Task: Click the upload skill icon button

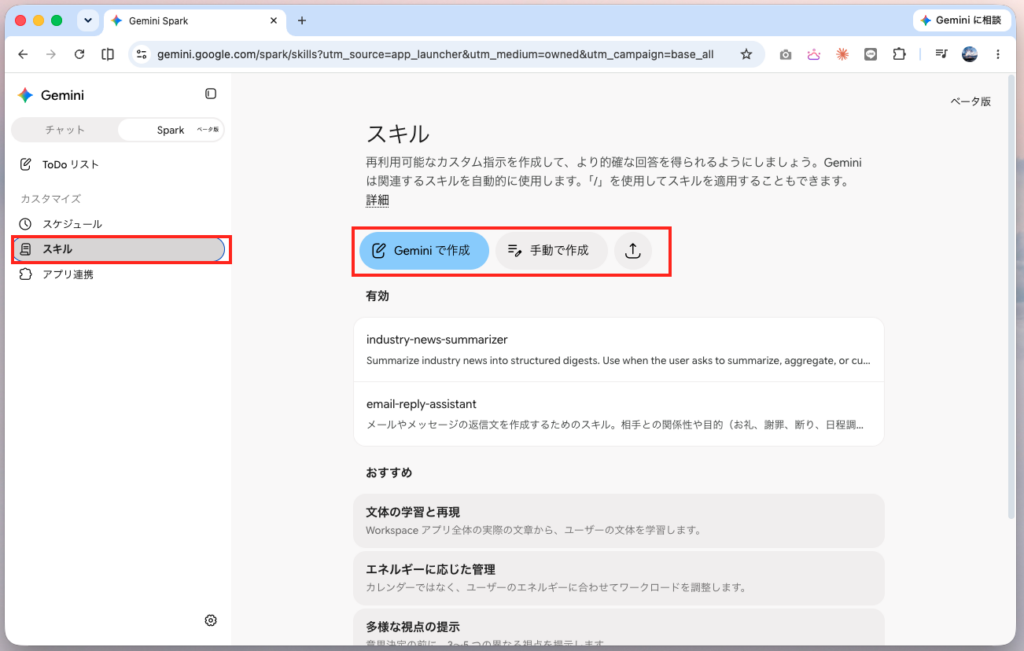Action: 633,251
